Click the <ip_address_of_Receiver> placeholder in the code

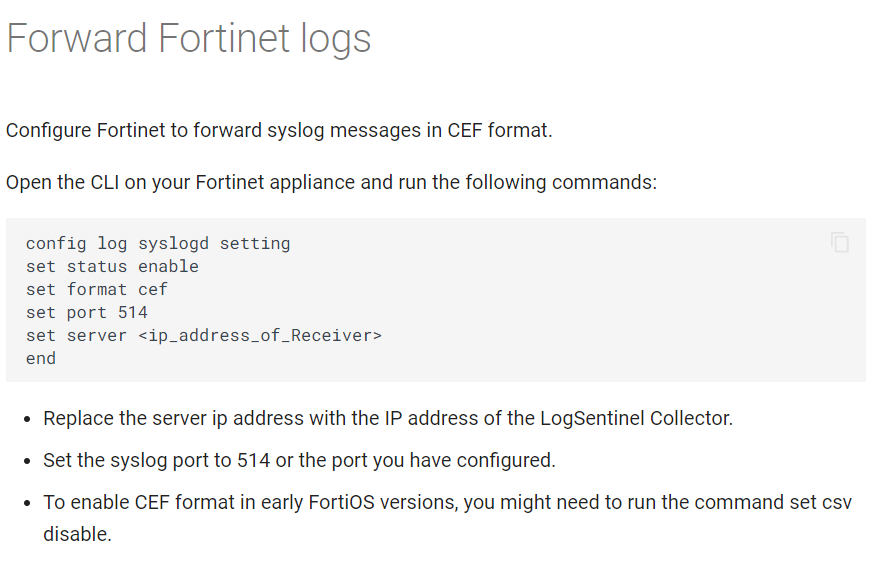tap(260, 335)
